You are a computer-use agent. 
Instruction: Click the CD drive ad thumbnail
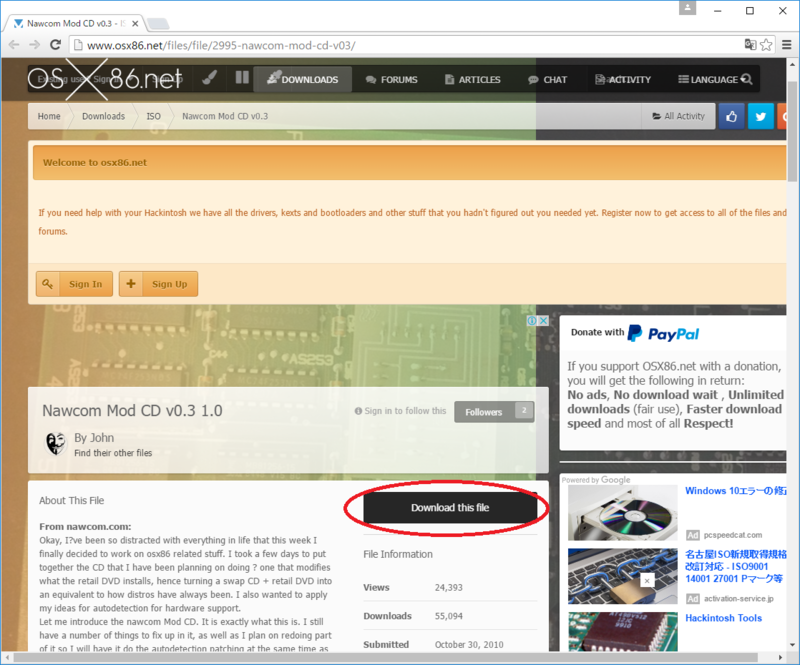pos(622,513)
